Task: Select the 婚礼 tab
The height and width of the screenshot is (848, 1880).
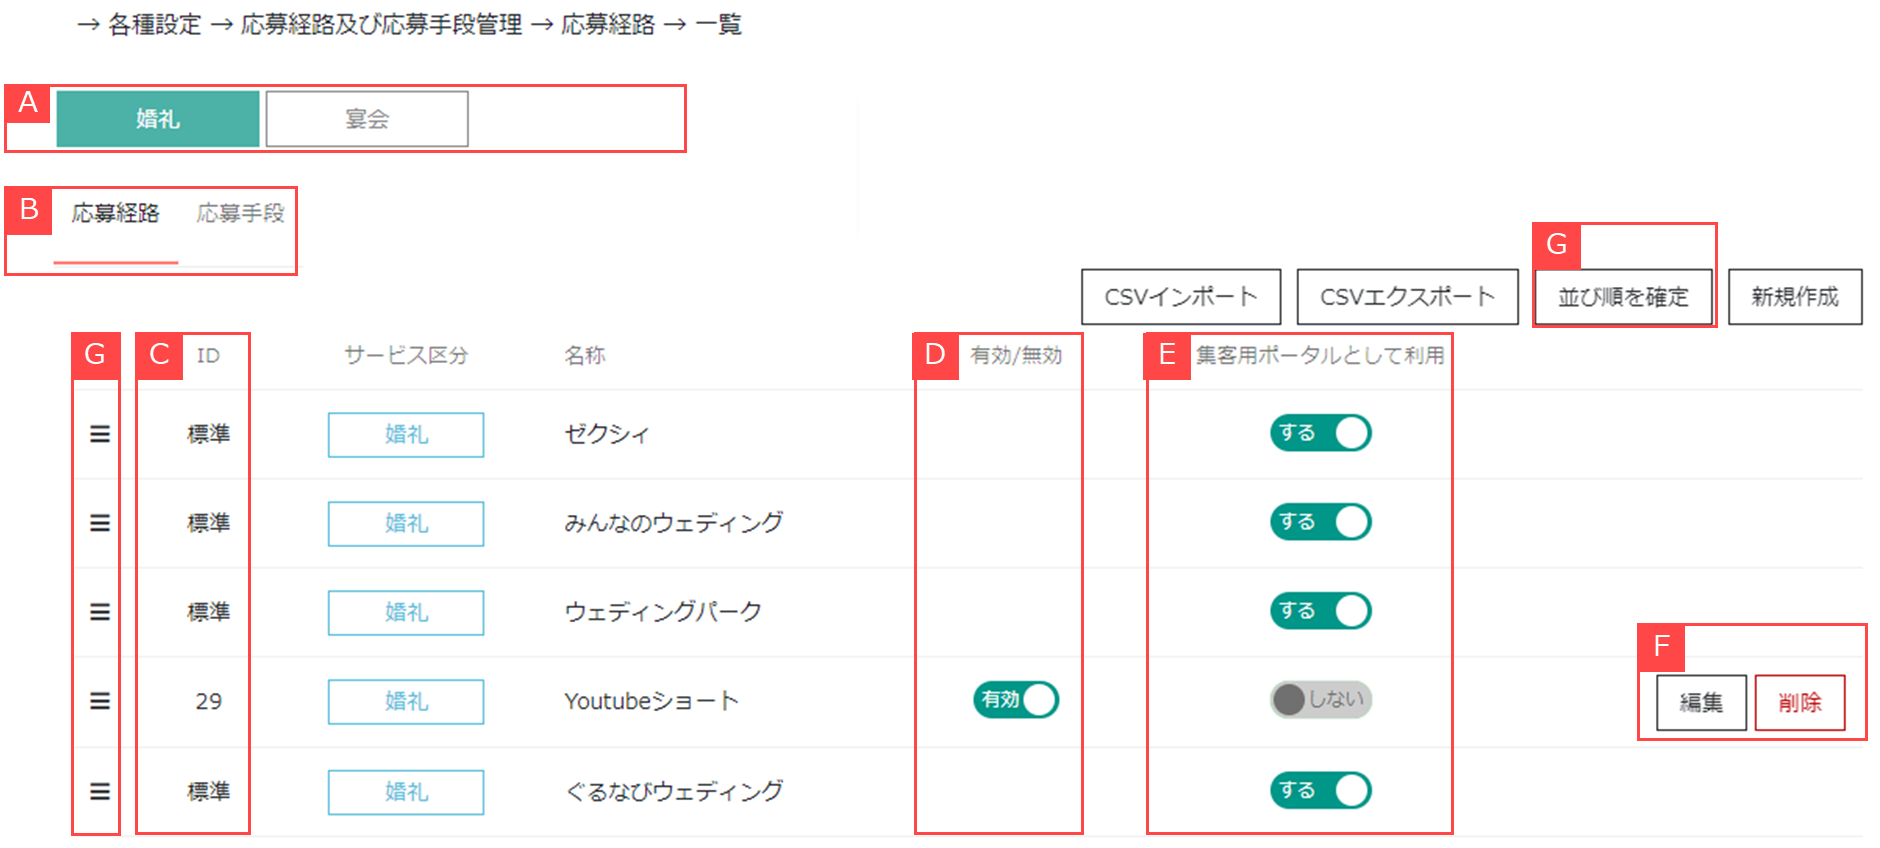Action: [x=158, y=119]
